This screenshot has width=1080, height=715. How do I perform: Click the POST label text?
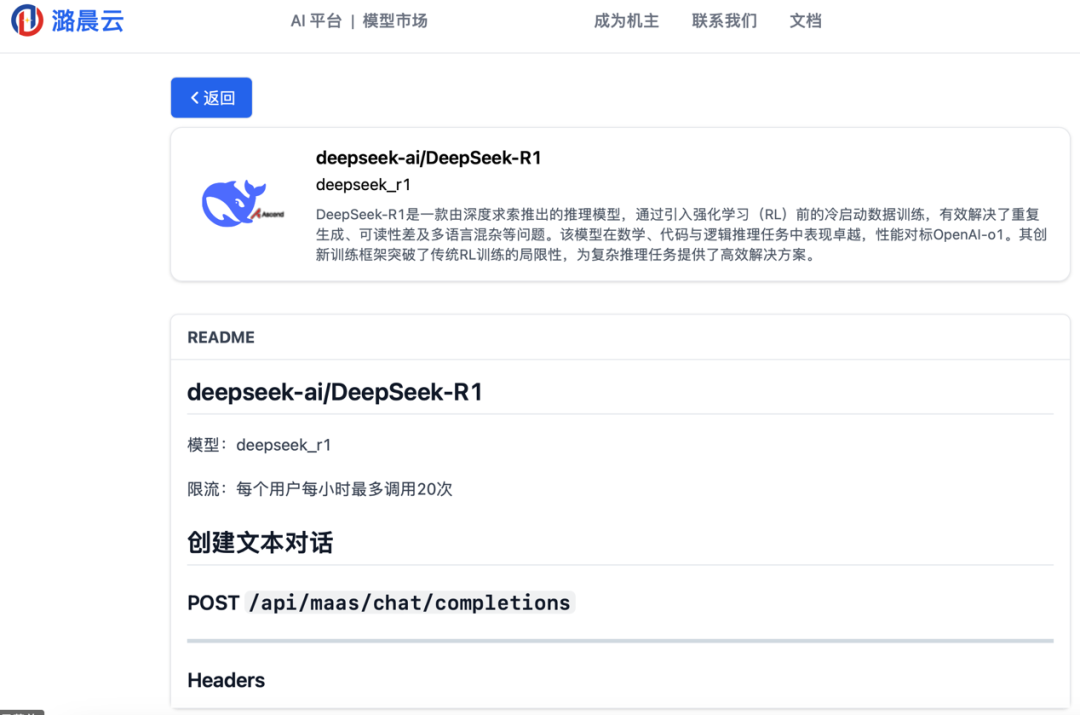point(213,603)
